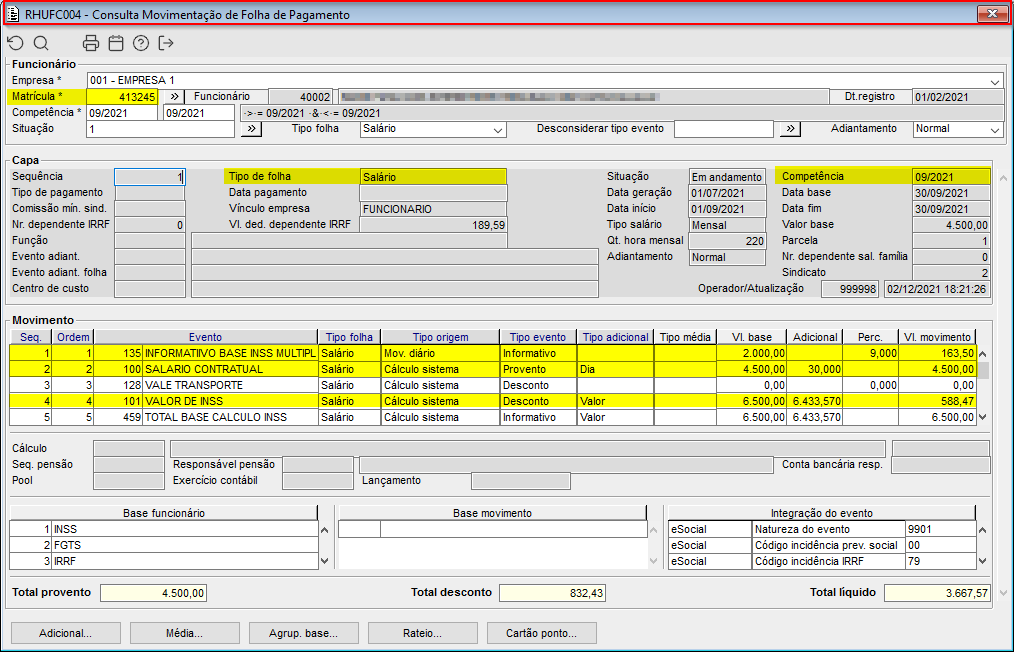The image size is (1014, 652).
Task: Expand the Adiantamento dropdown set to Normal
Action: tap(994, 130)
